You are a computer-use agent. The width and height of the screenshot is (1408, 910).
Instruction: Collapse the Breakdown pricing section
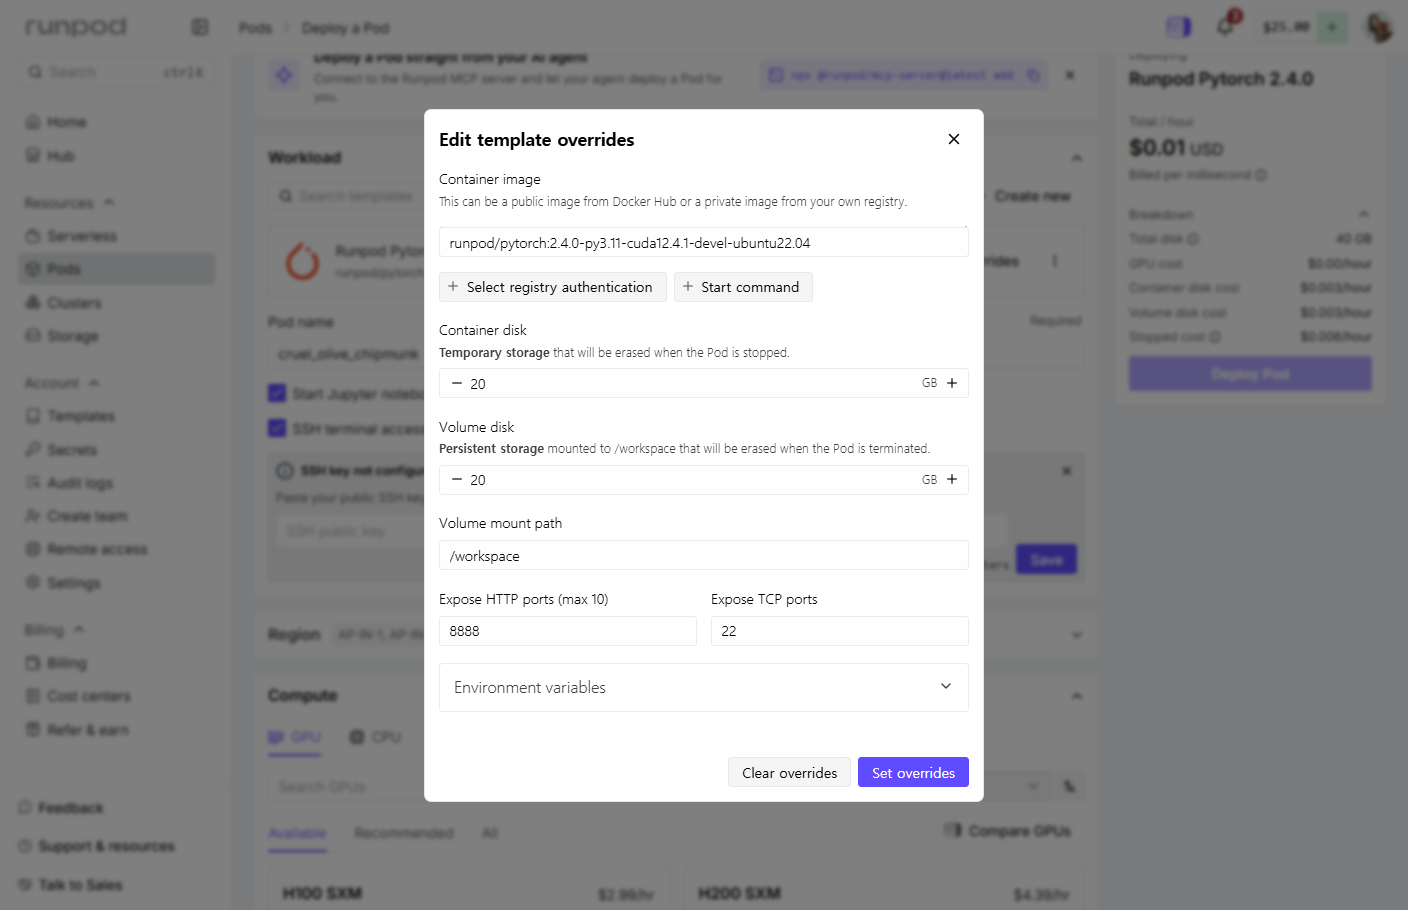pyautogui.click(x=1363, y=214)
